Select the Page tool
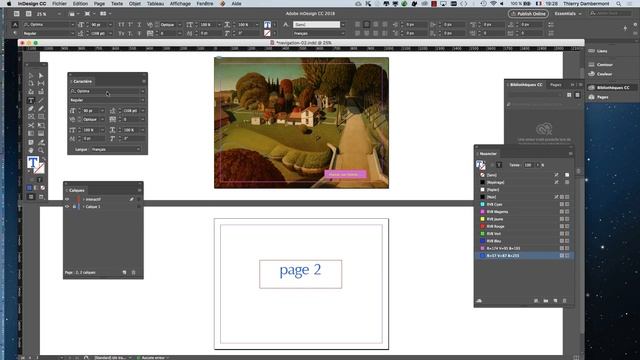 pyautogui.click(x=31, y=84)
